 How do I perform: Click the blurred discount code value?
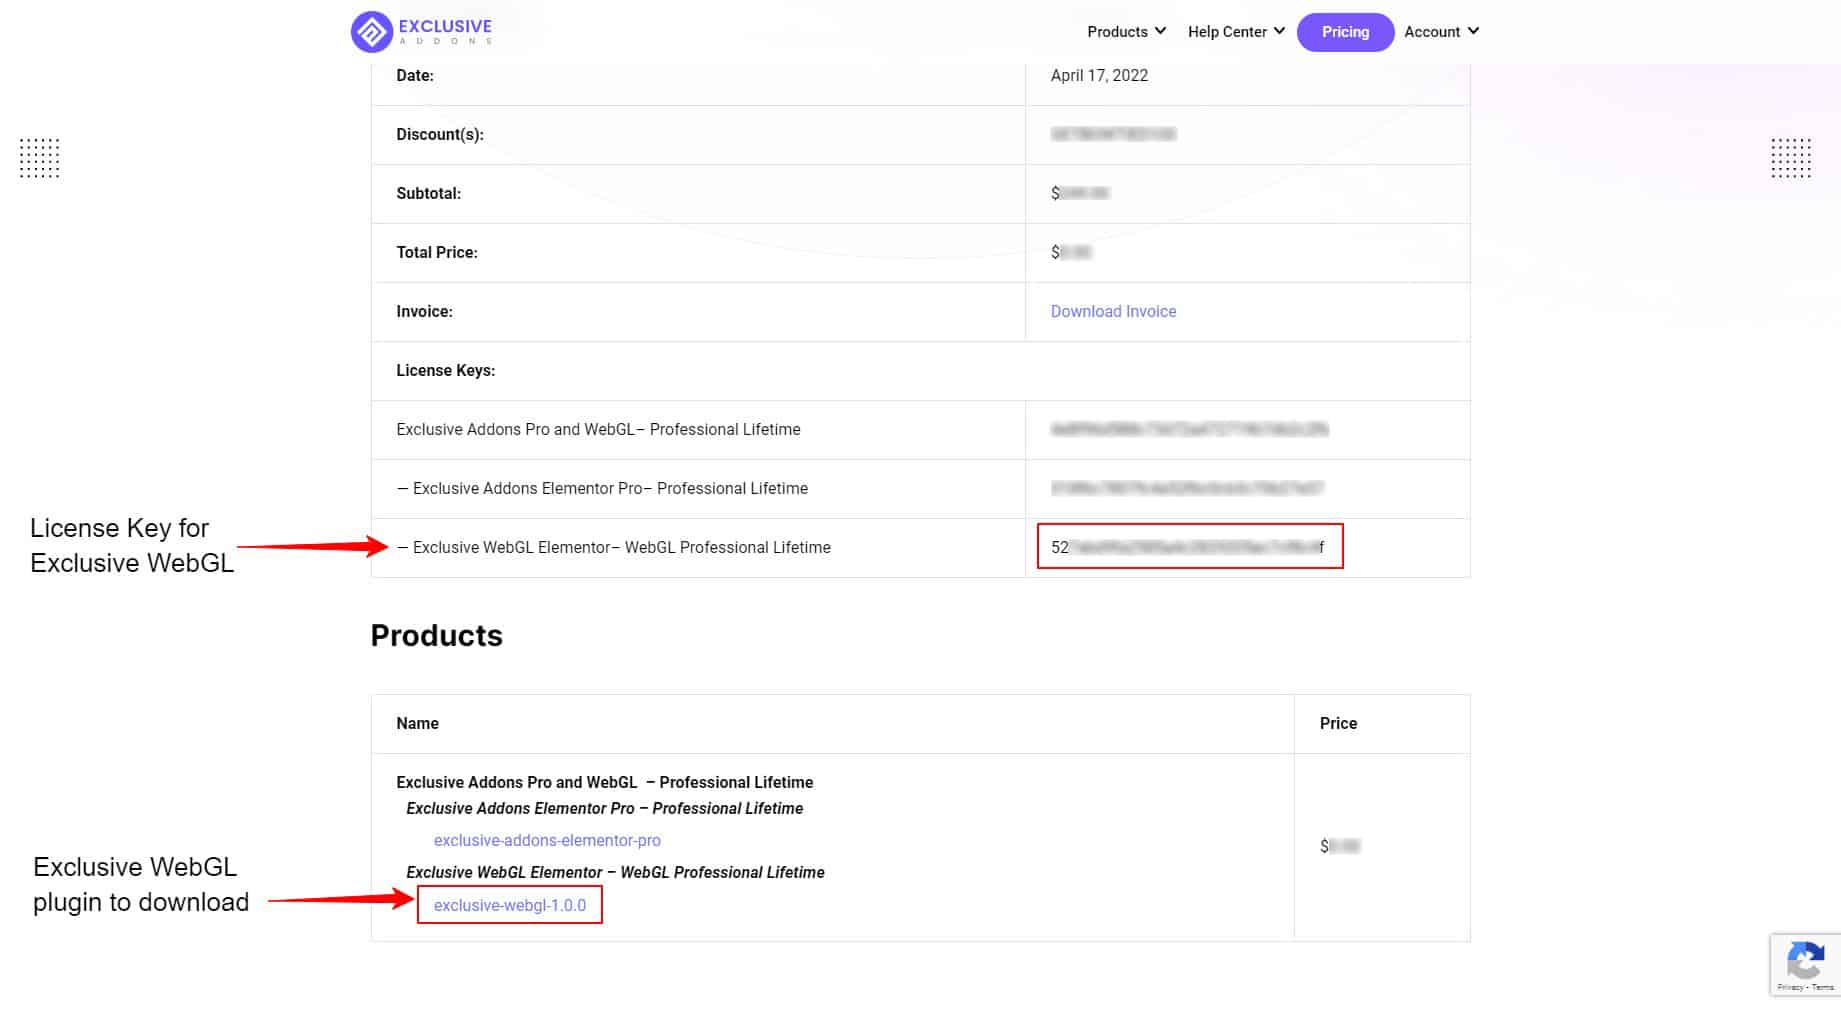1113,134
